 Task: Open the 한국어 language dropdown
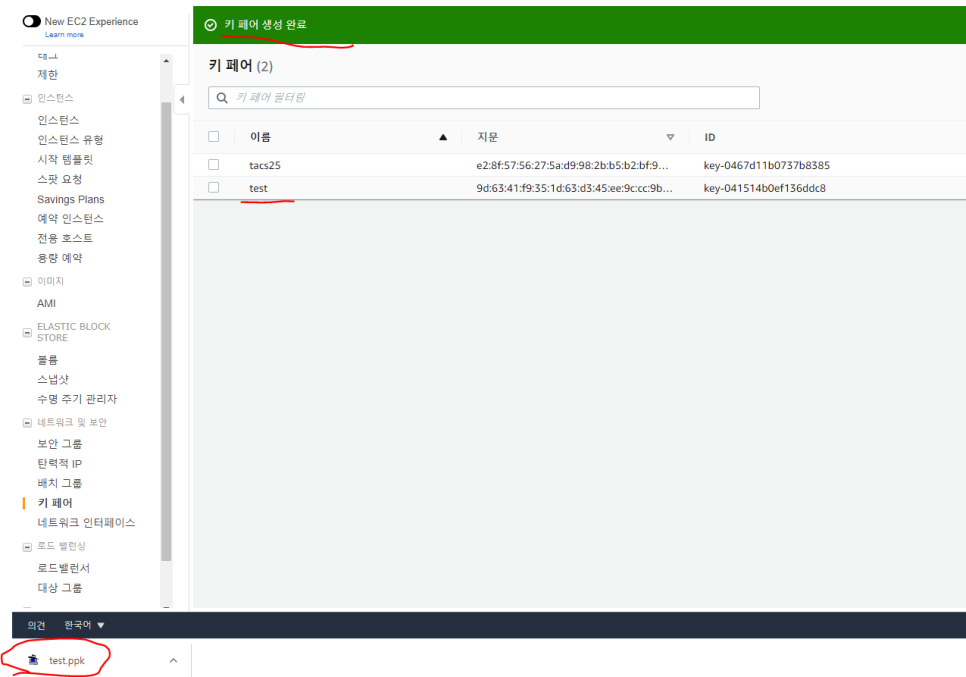click(84, 625)
